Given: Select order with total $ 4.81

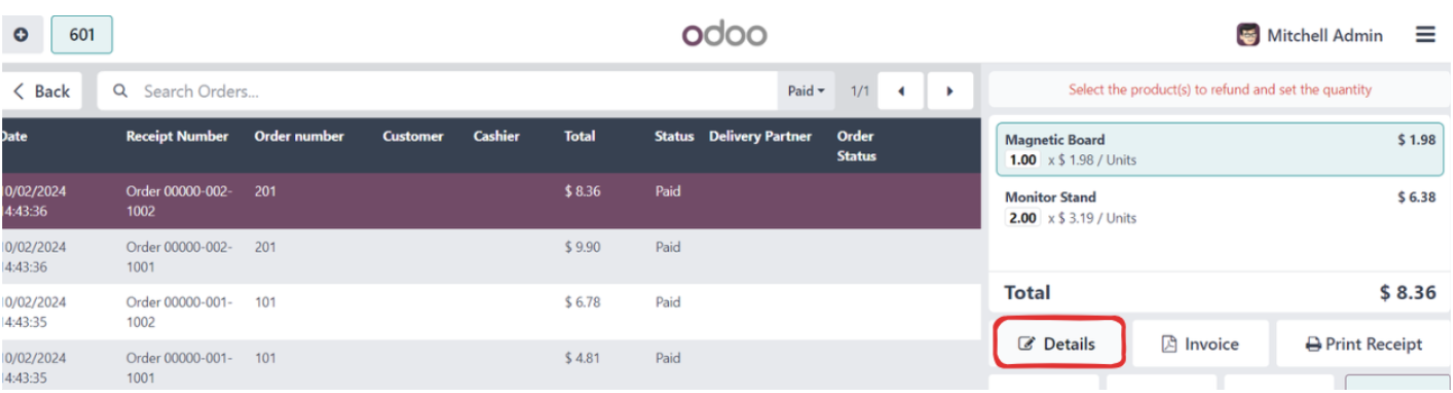Looking at the screenshot, I should tap(491, 365).
